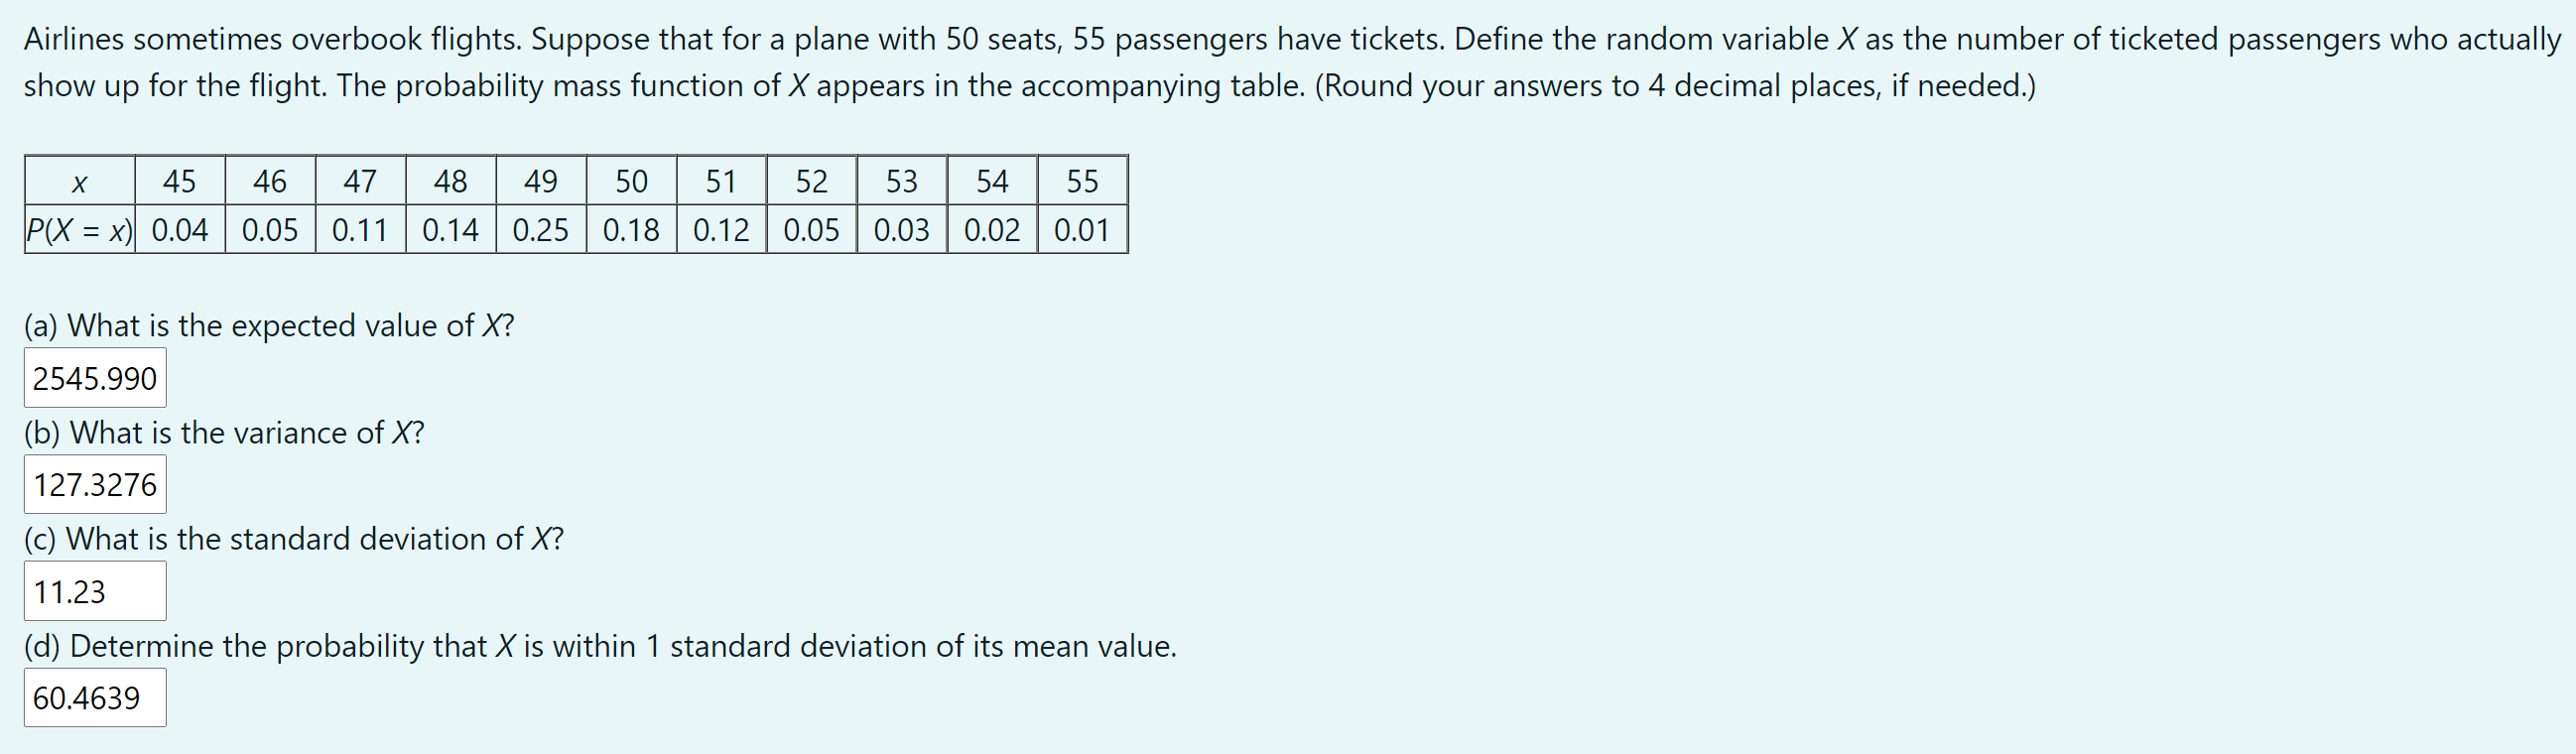Viewport: 2576px width, 754px height.
Task: Select the probability answer field showing 60.4639
Action: (95, 699)
